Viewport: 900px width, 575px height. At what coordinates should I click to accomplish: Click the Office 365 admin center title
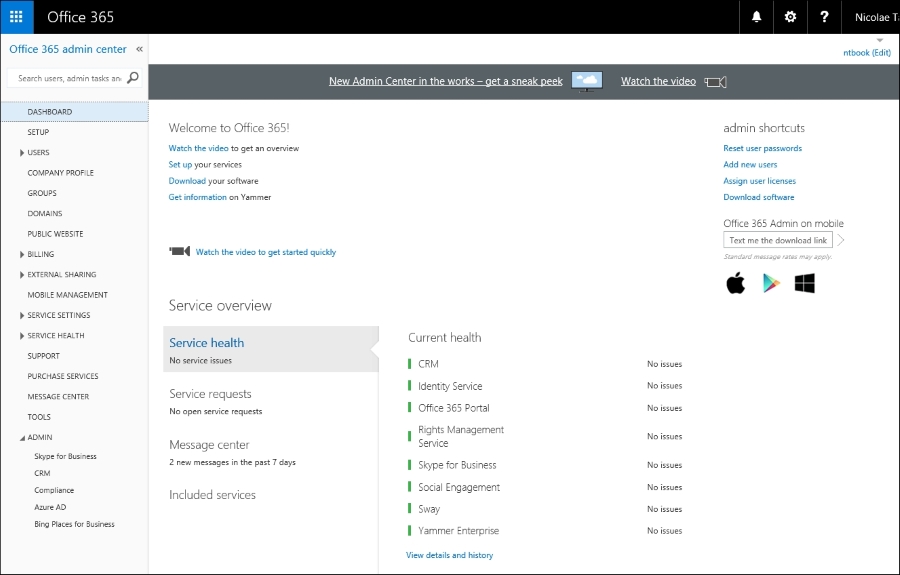coord(68,49)
